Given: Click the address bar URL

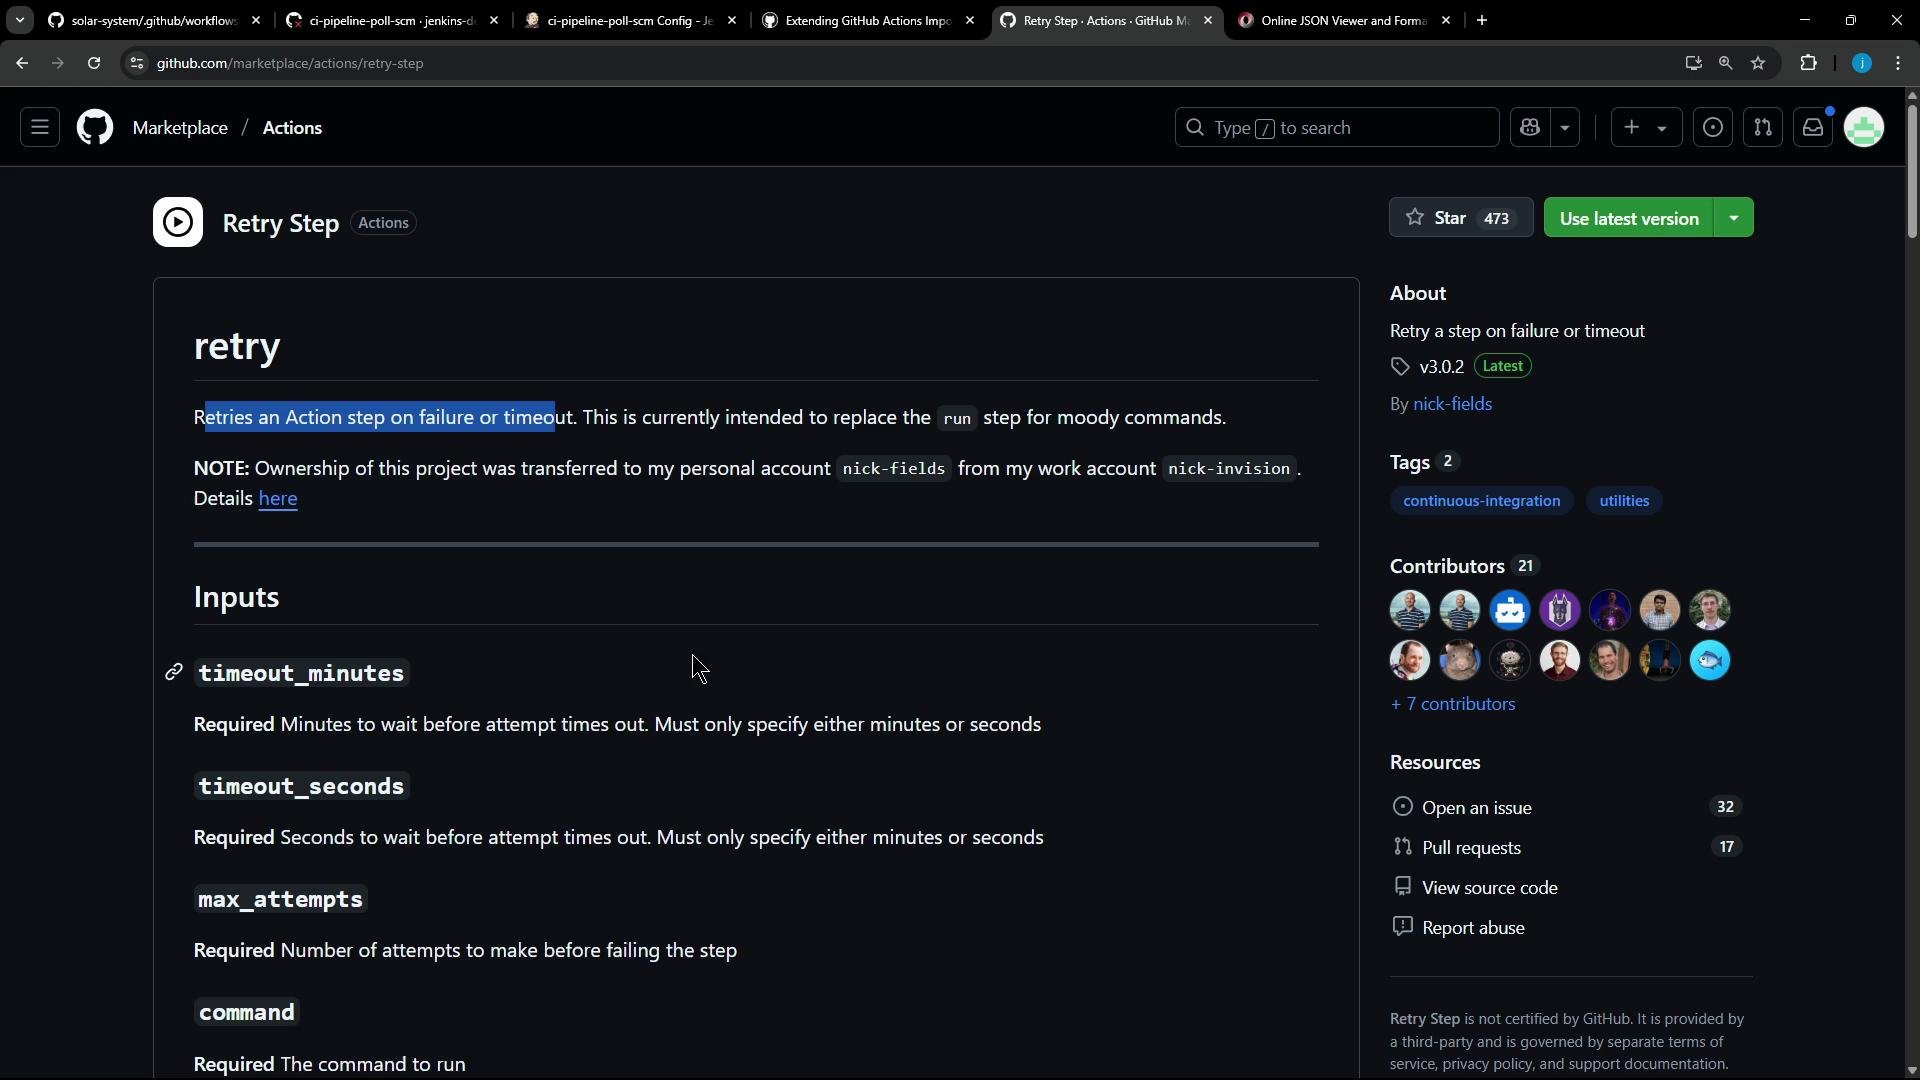Looking at the screenshot, I should tap(290, 63).
